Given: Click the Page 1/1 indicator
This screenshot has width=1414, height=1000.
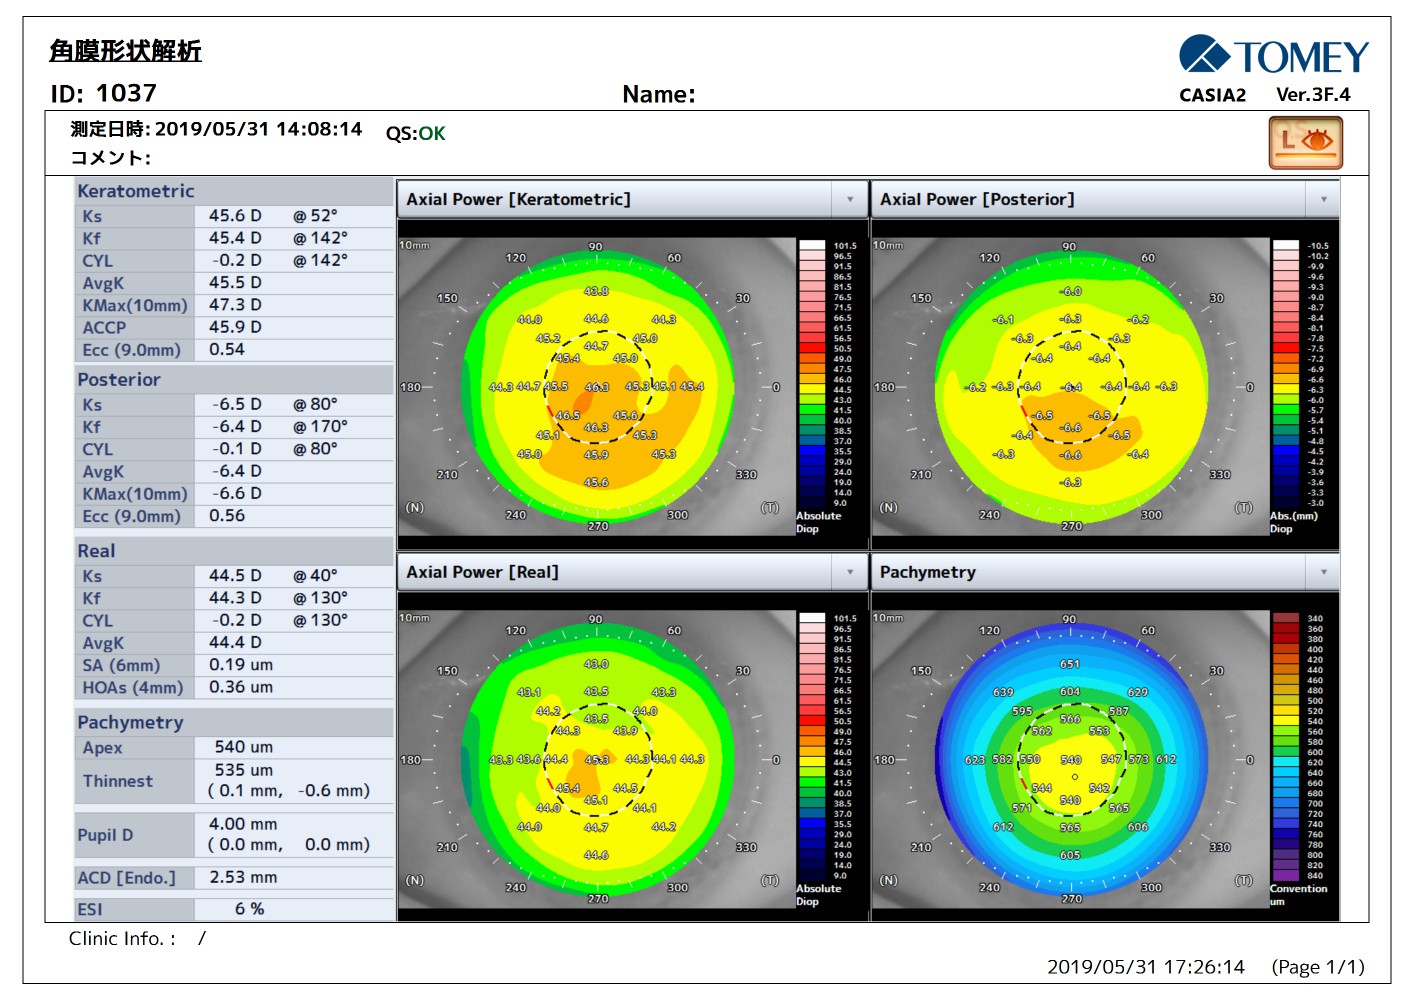Looking at the screenshot, I should point(1318,967).
